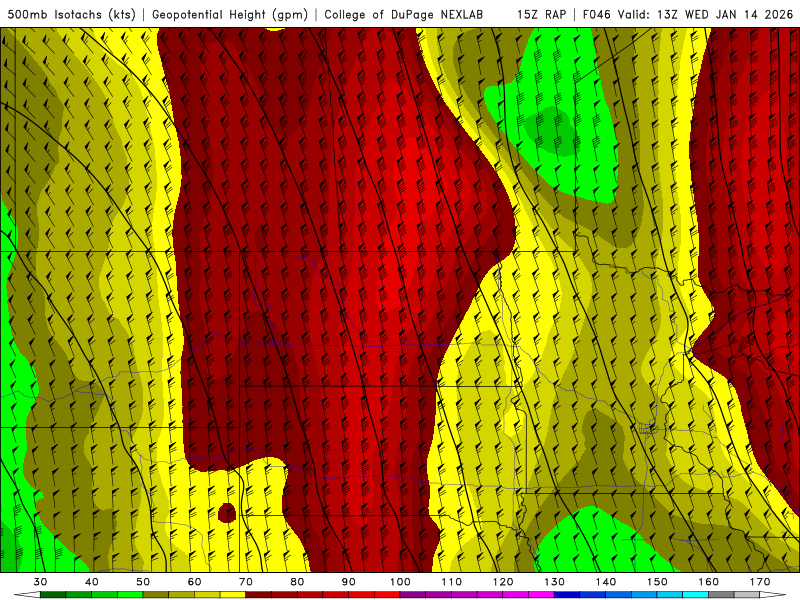Image resolution: width=800 pixels, height=600 pixels.
Task: Click the '500mb Isotachs (kts)' title text
Action: coord(71,15)
